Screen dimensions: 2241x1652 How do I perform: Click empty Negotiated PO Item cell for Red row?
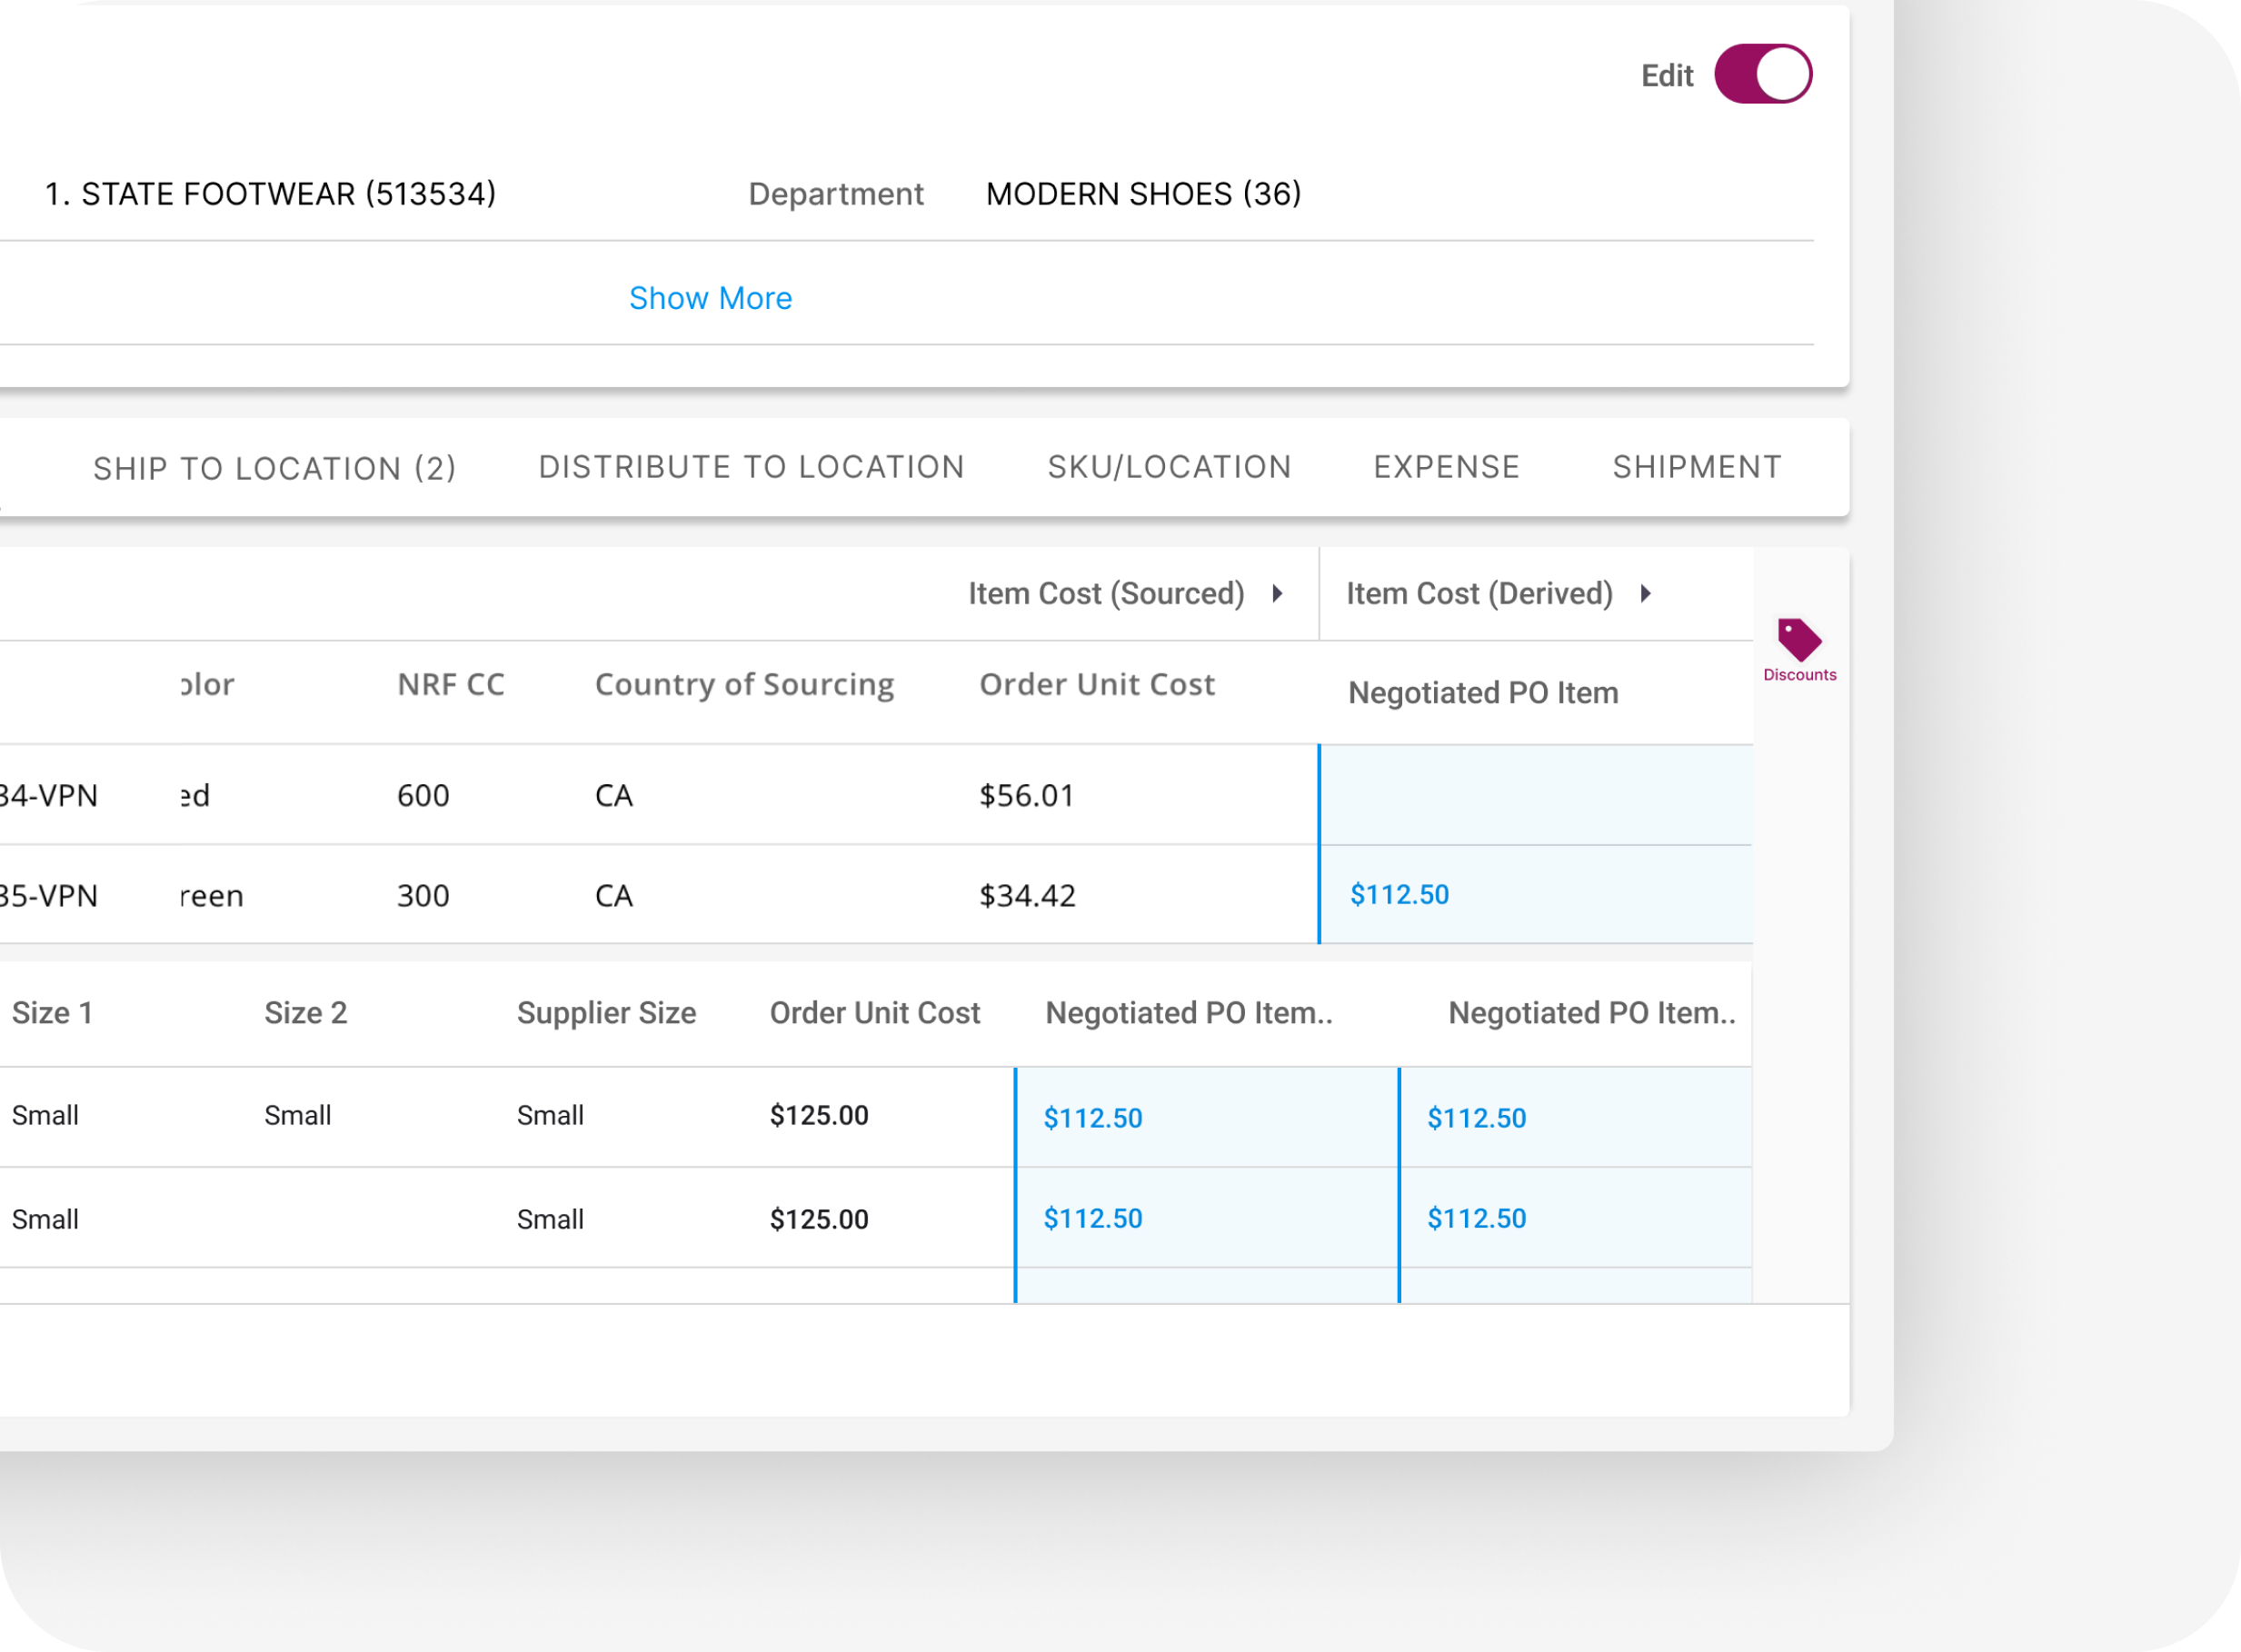(1535, 796)
